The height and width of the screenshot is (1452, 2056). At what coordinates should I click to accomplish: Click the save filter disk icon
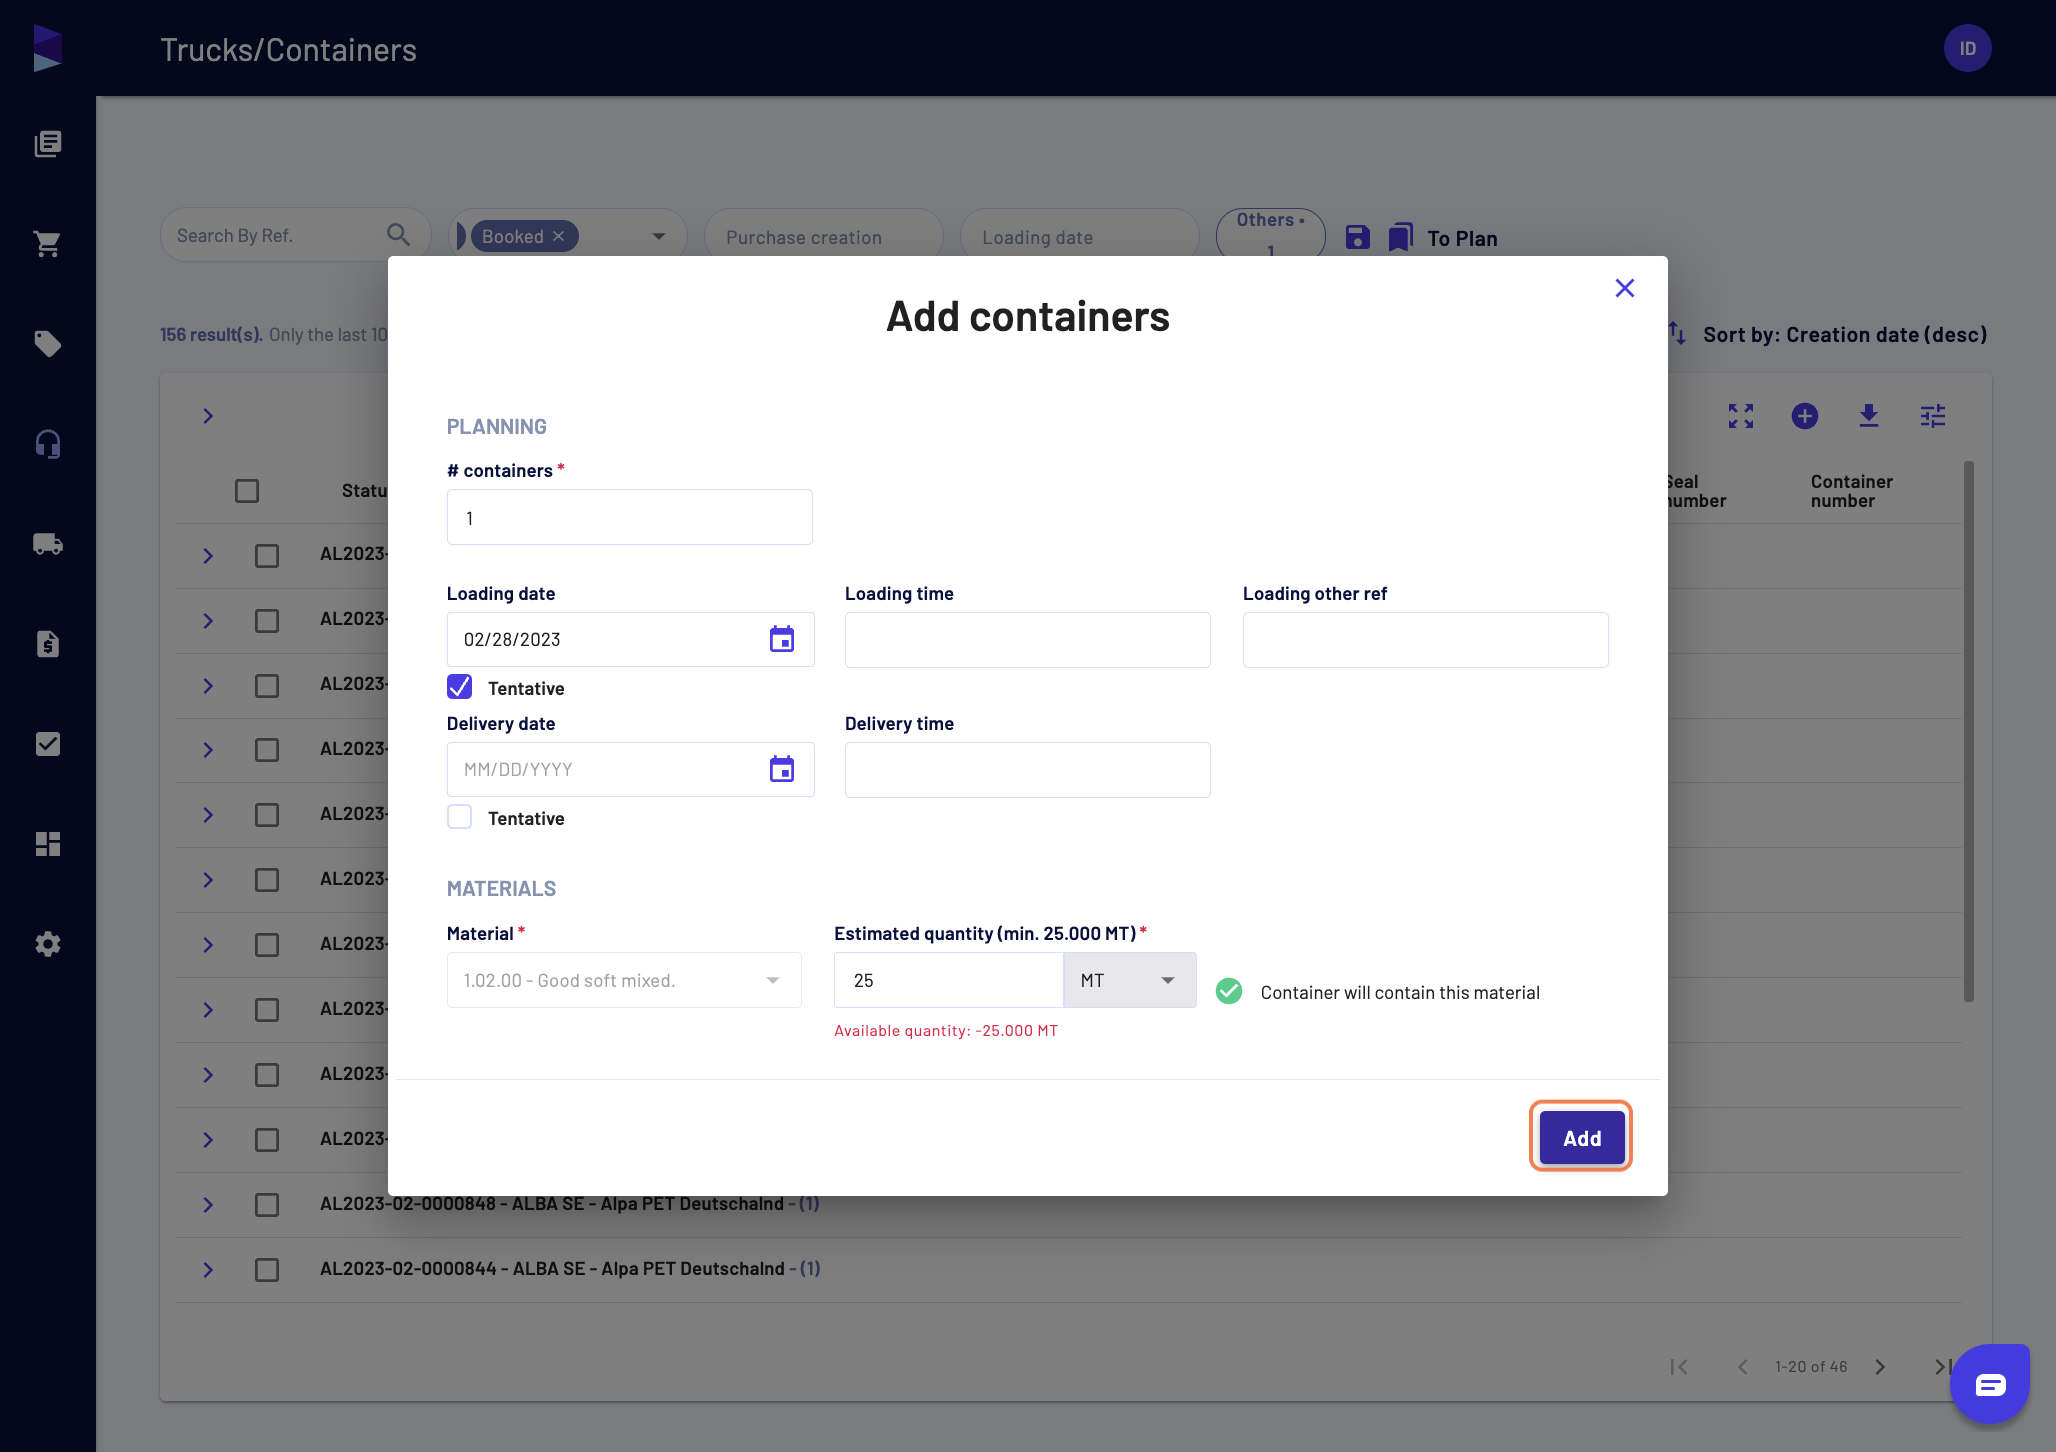(x=1357, y=237)
